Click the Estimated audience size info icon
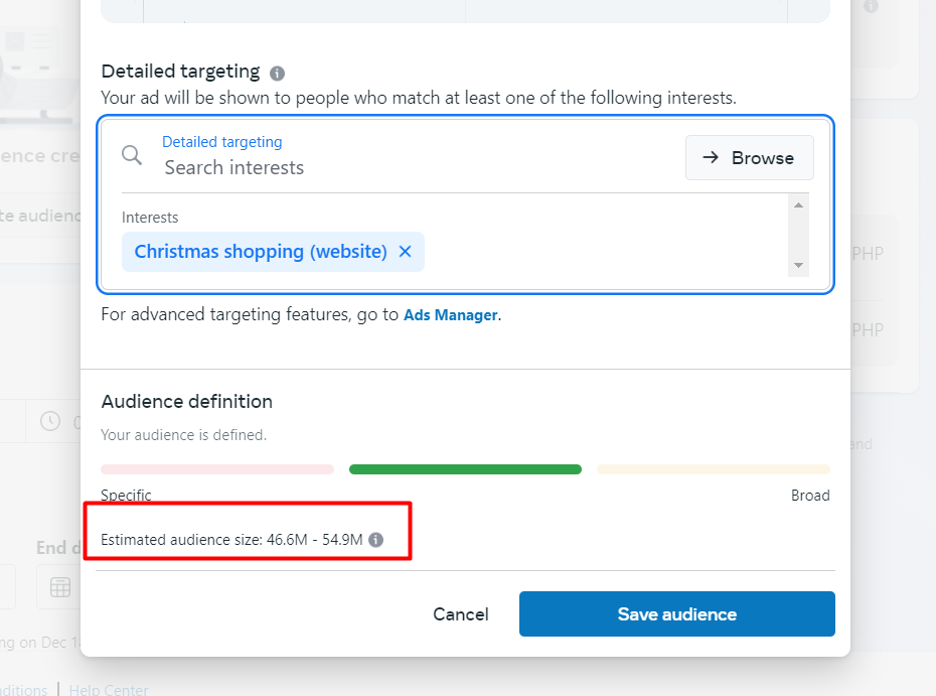This screenshot has height=696, width=936. (375, 540)
